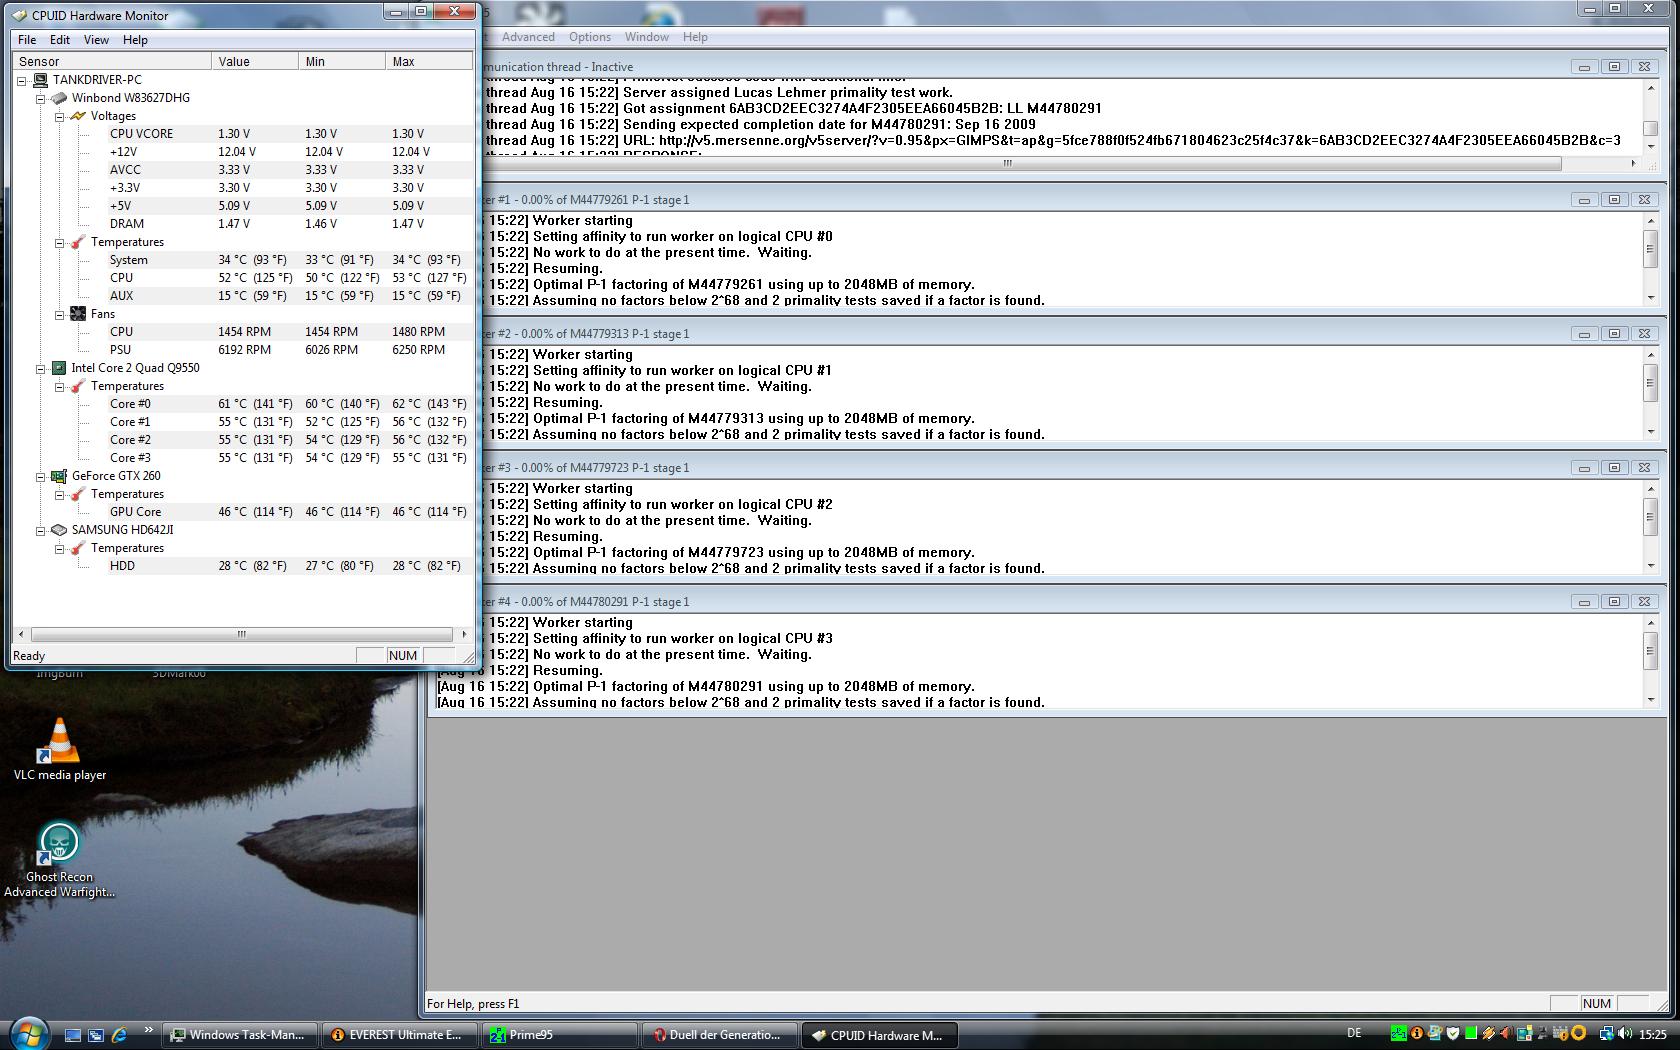Click the security shield tray icon

click(1453, 1034)
